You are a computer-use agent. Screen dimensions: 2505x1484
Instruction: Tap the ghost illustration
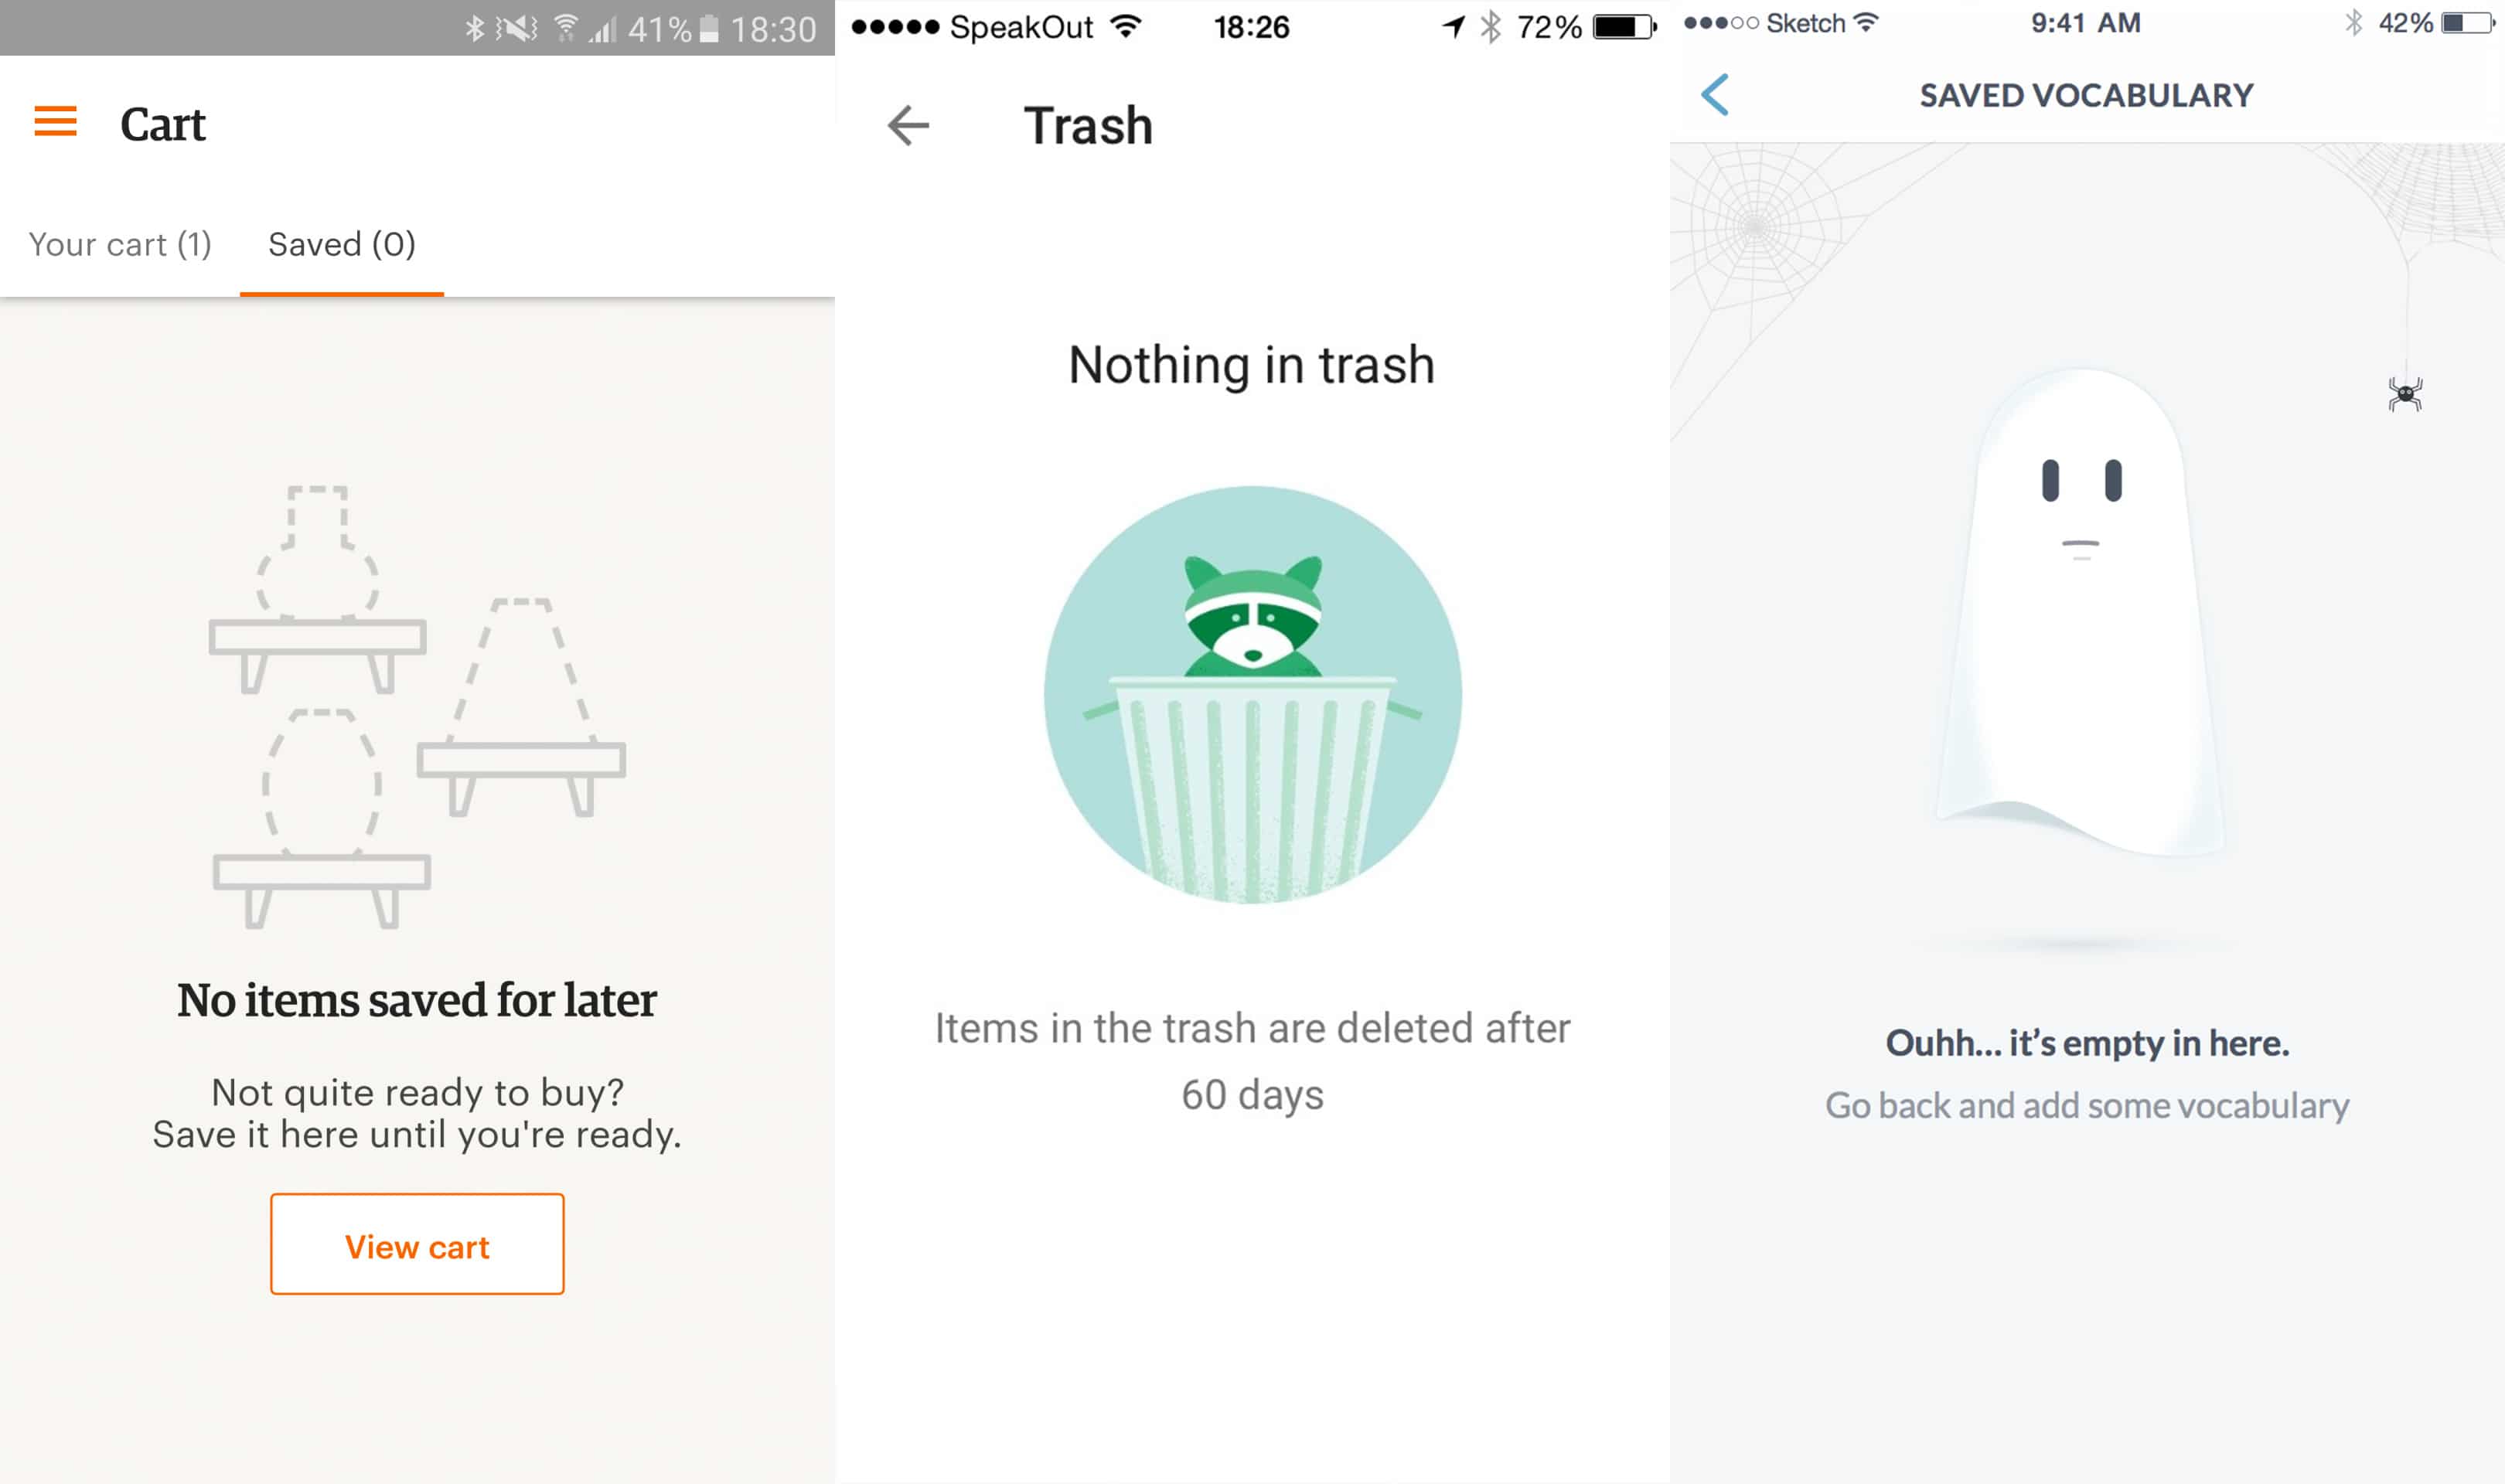click(2080, 612)
